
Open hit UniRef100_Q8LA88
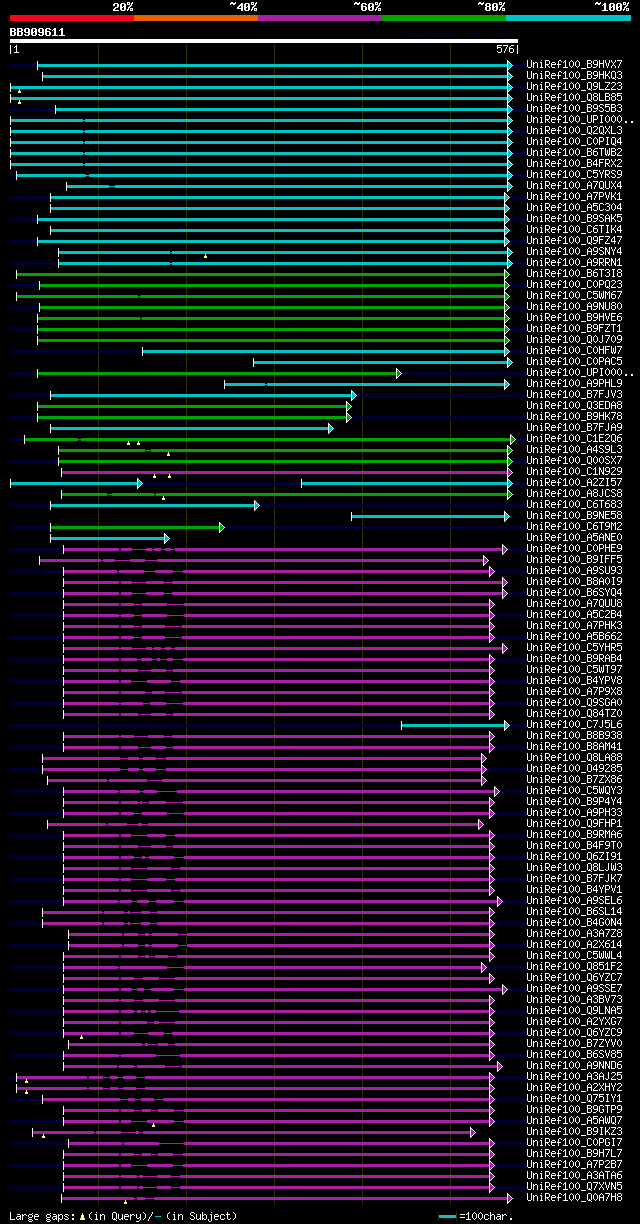[x=575, y=757]
